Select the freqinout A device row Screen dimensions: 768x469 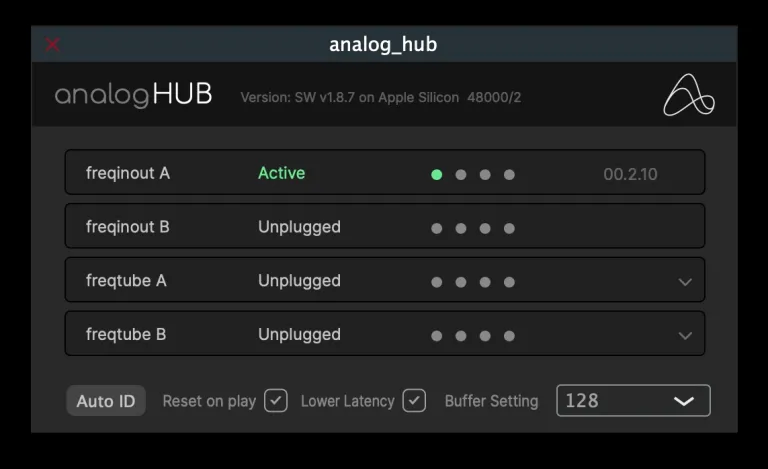click(x=128, y=173)
